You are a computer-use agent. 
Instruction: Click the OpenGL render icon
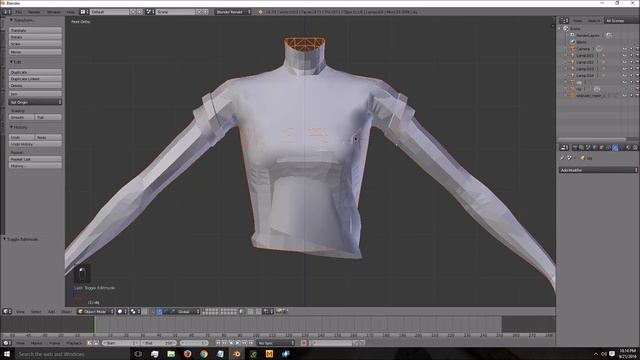(x=279, y=311)
